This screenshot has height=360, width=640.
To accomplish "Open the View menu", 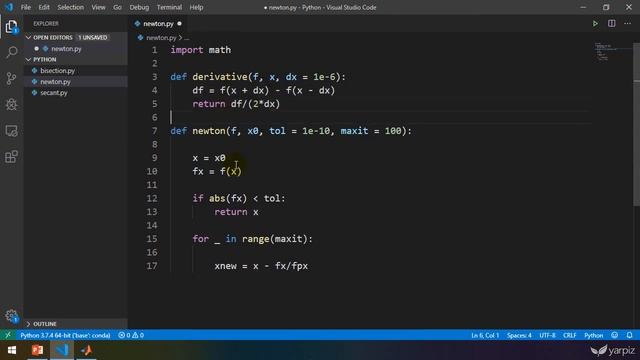I will (98, 7).
